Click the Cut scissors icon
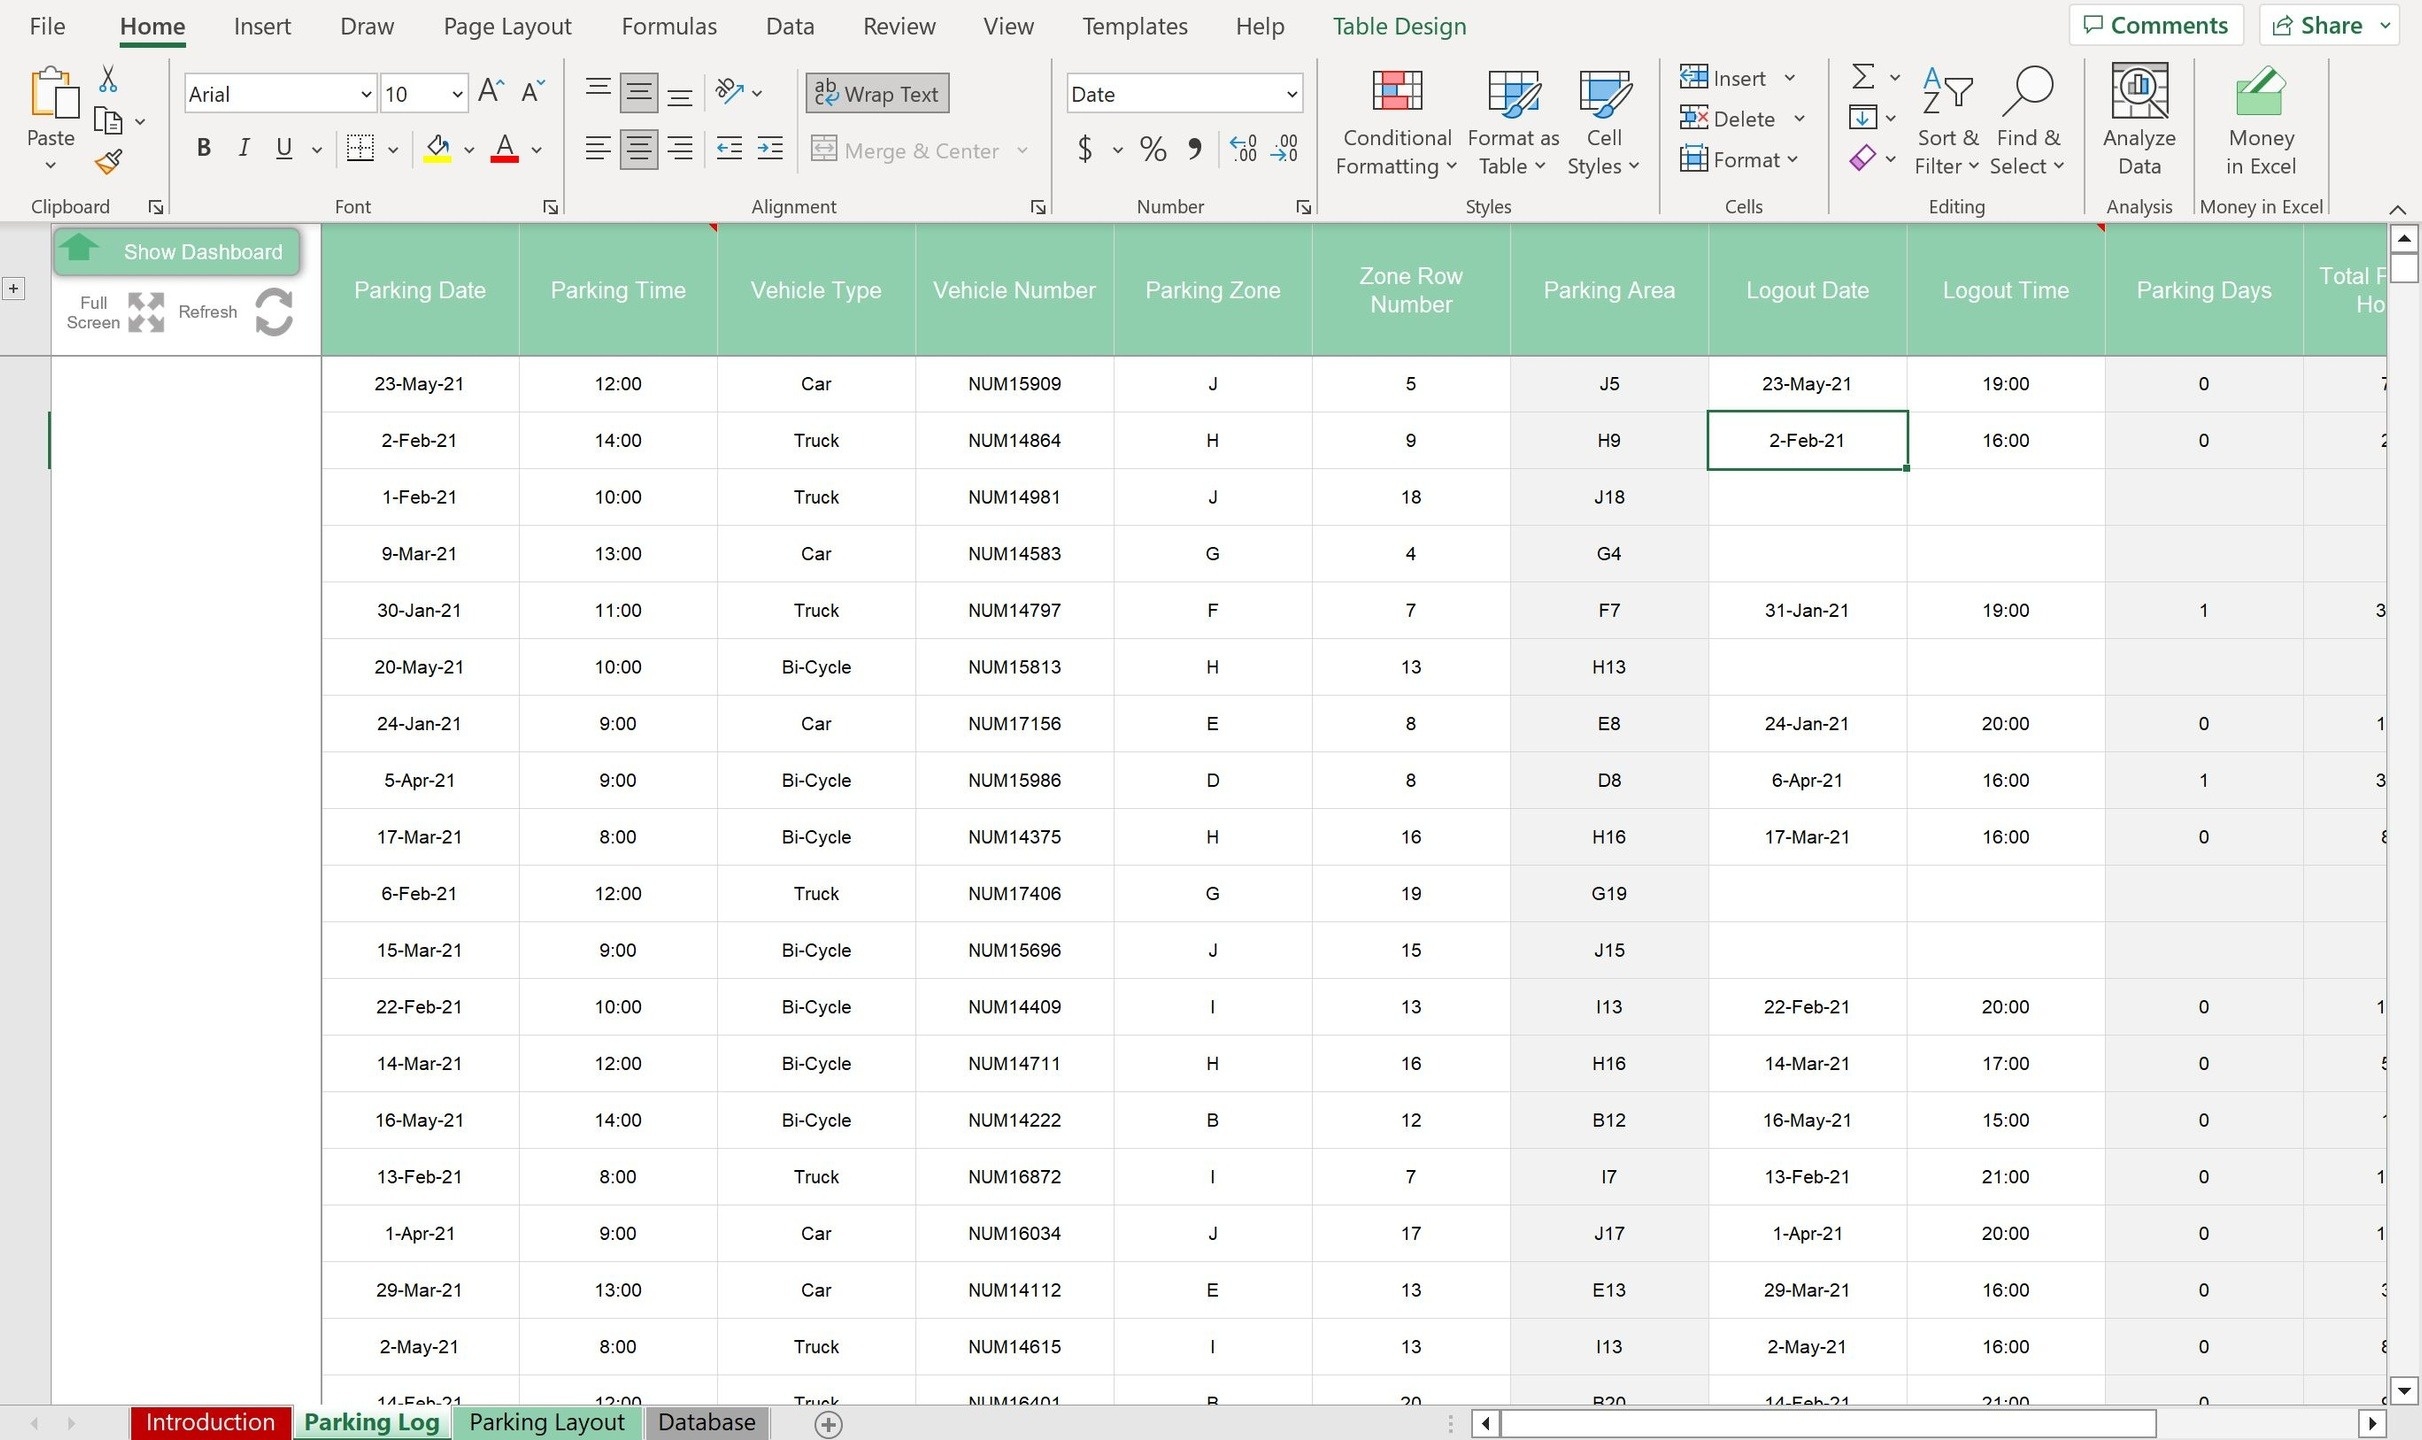This screenshot has width=2422, height=1440. point(108,79)
